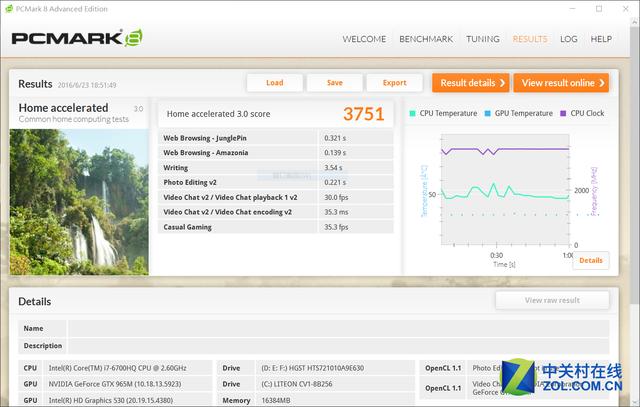The image size is (640, 407).
Task: Click View raw result button
Action: (x=552, y=300)
